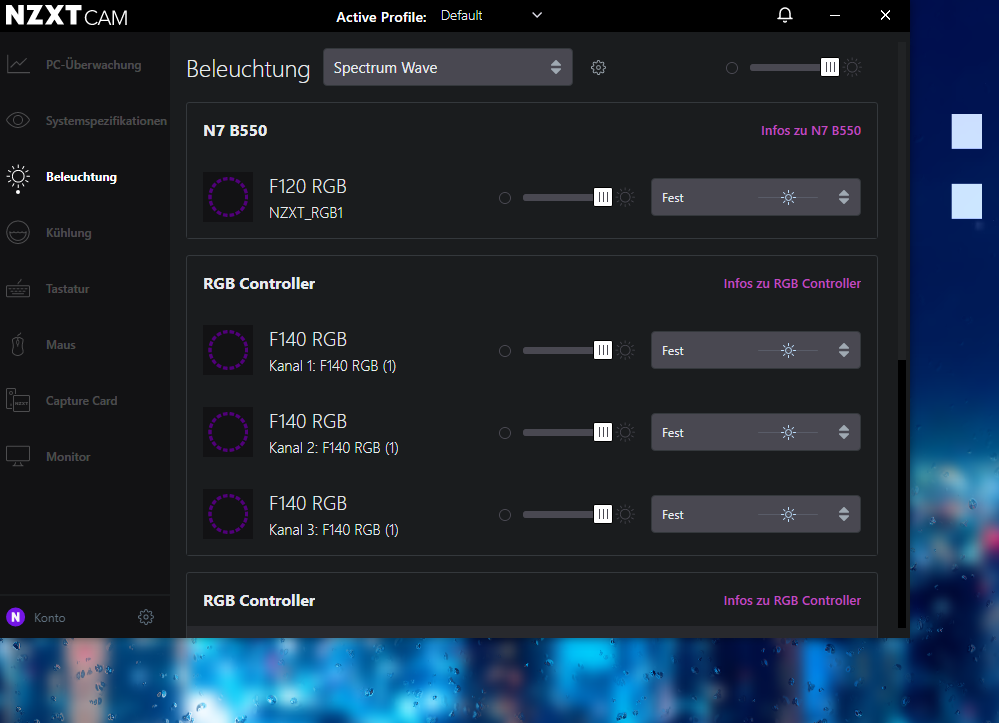999x723 pixels.
Task: Click the Tastatur keyboard icon
Action: pyautogui.click(x=18, y=289)
